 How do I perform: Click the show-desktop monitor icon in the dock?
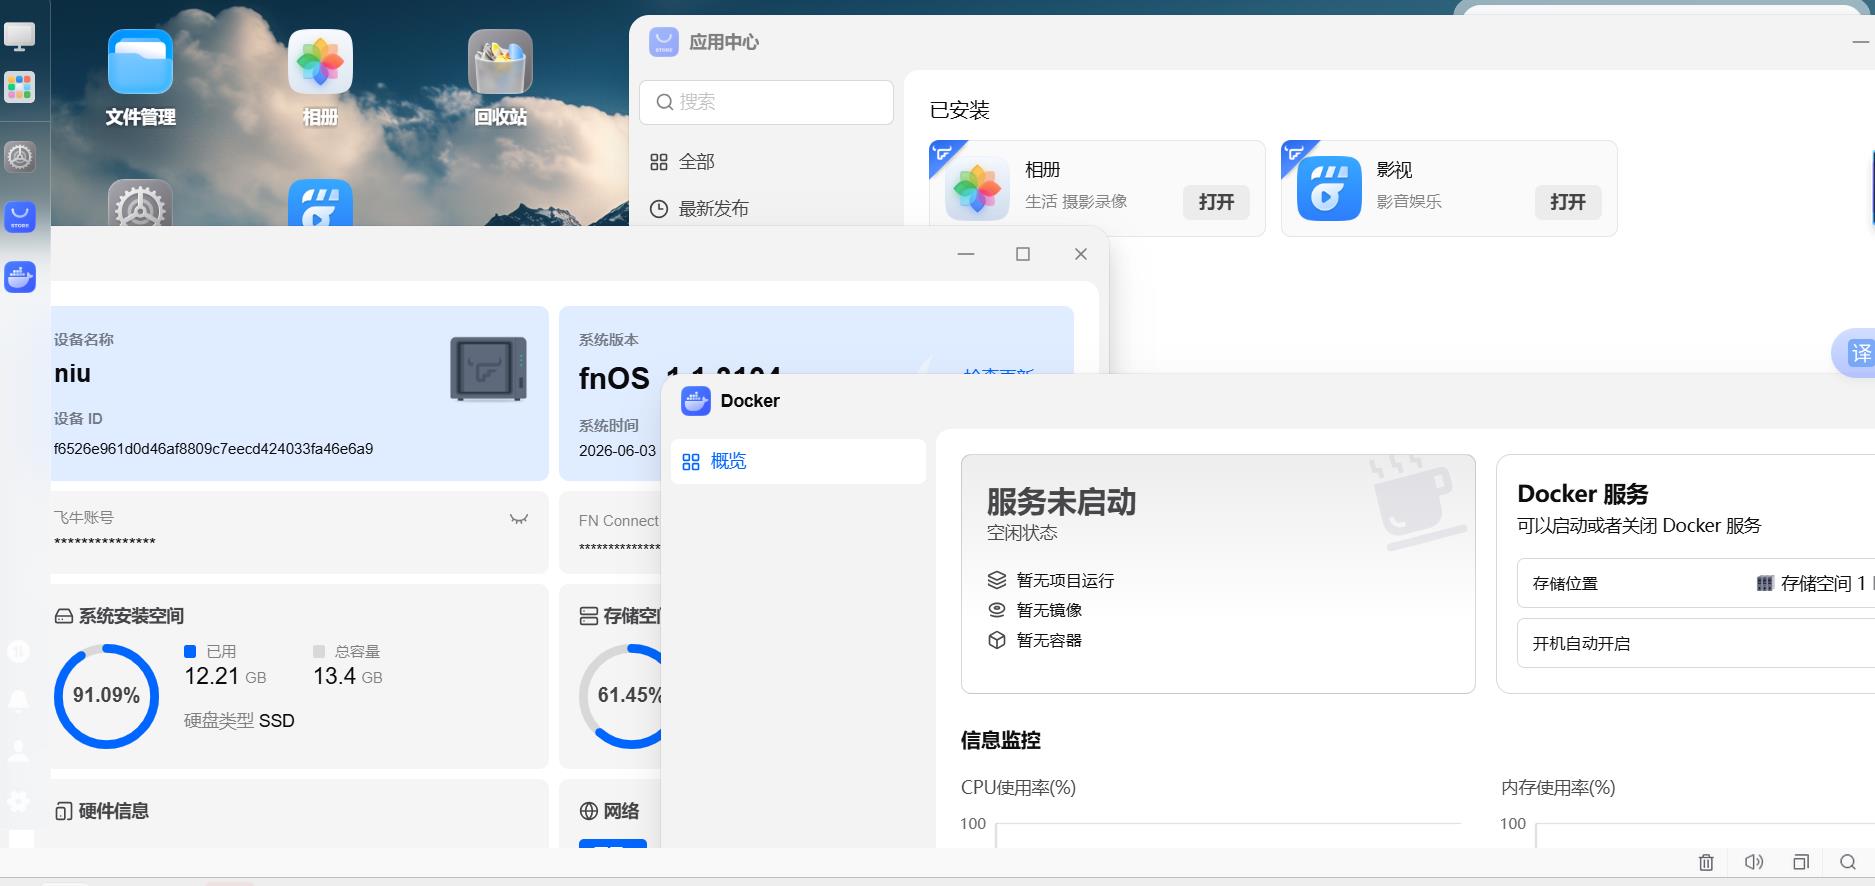(20, 36)
